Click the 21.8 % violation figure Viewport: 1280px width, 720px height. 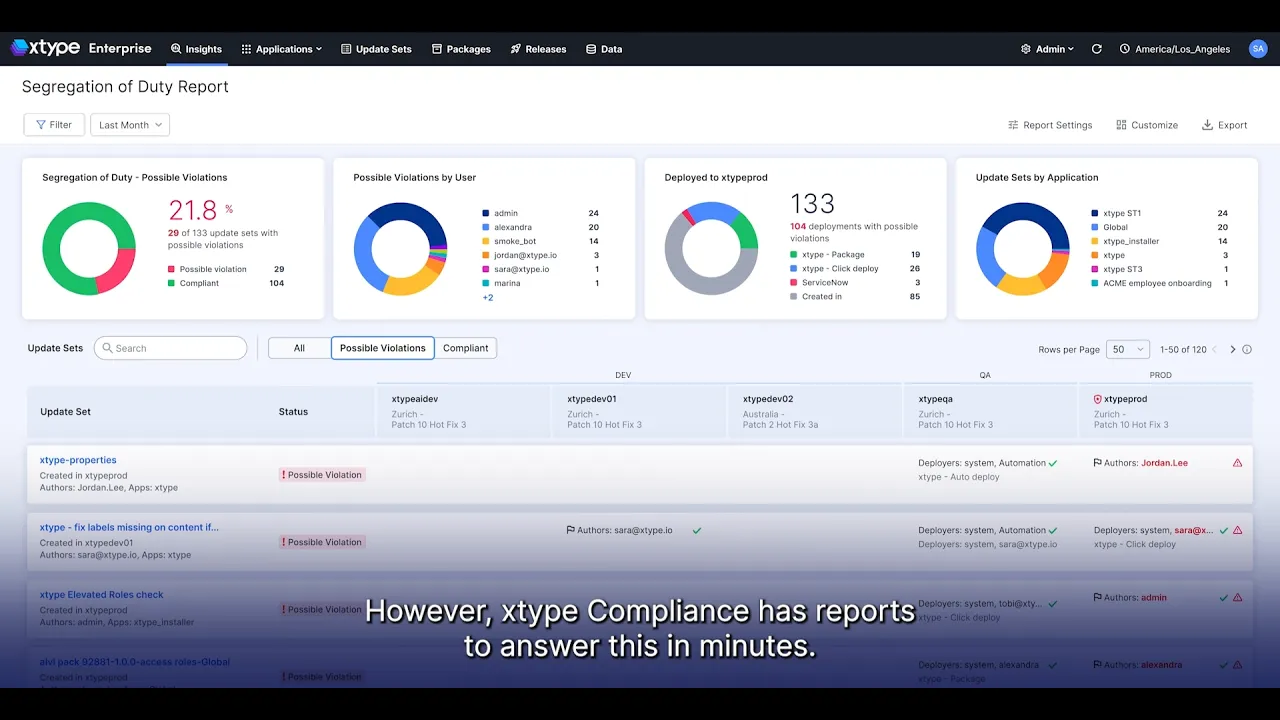[200, 210]
